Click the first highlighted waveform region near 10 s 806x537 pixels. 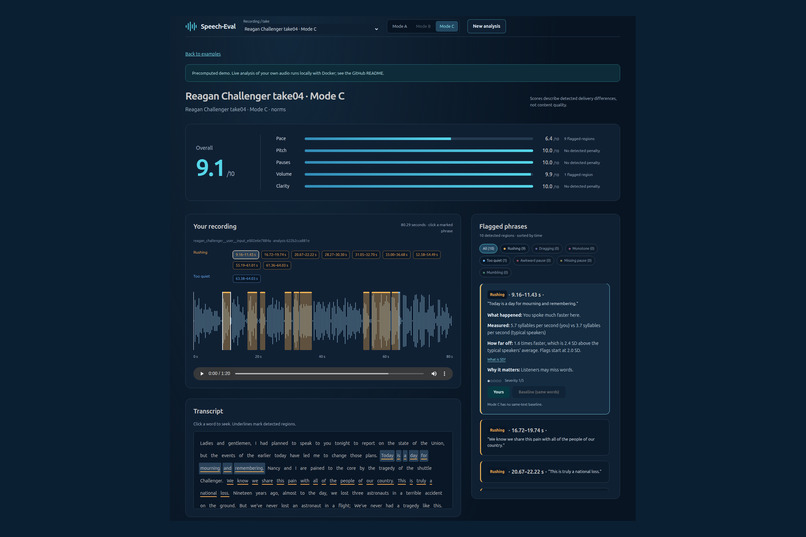pyautogui.click(x=226, y=321)
